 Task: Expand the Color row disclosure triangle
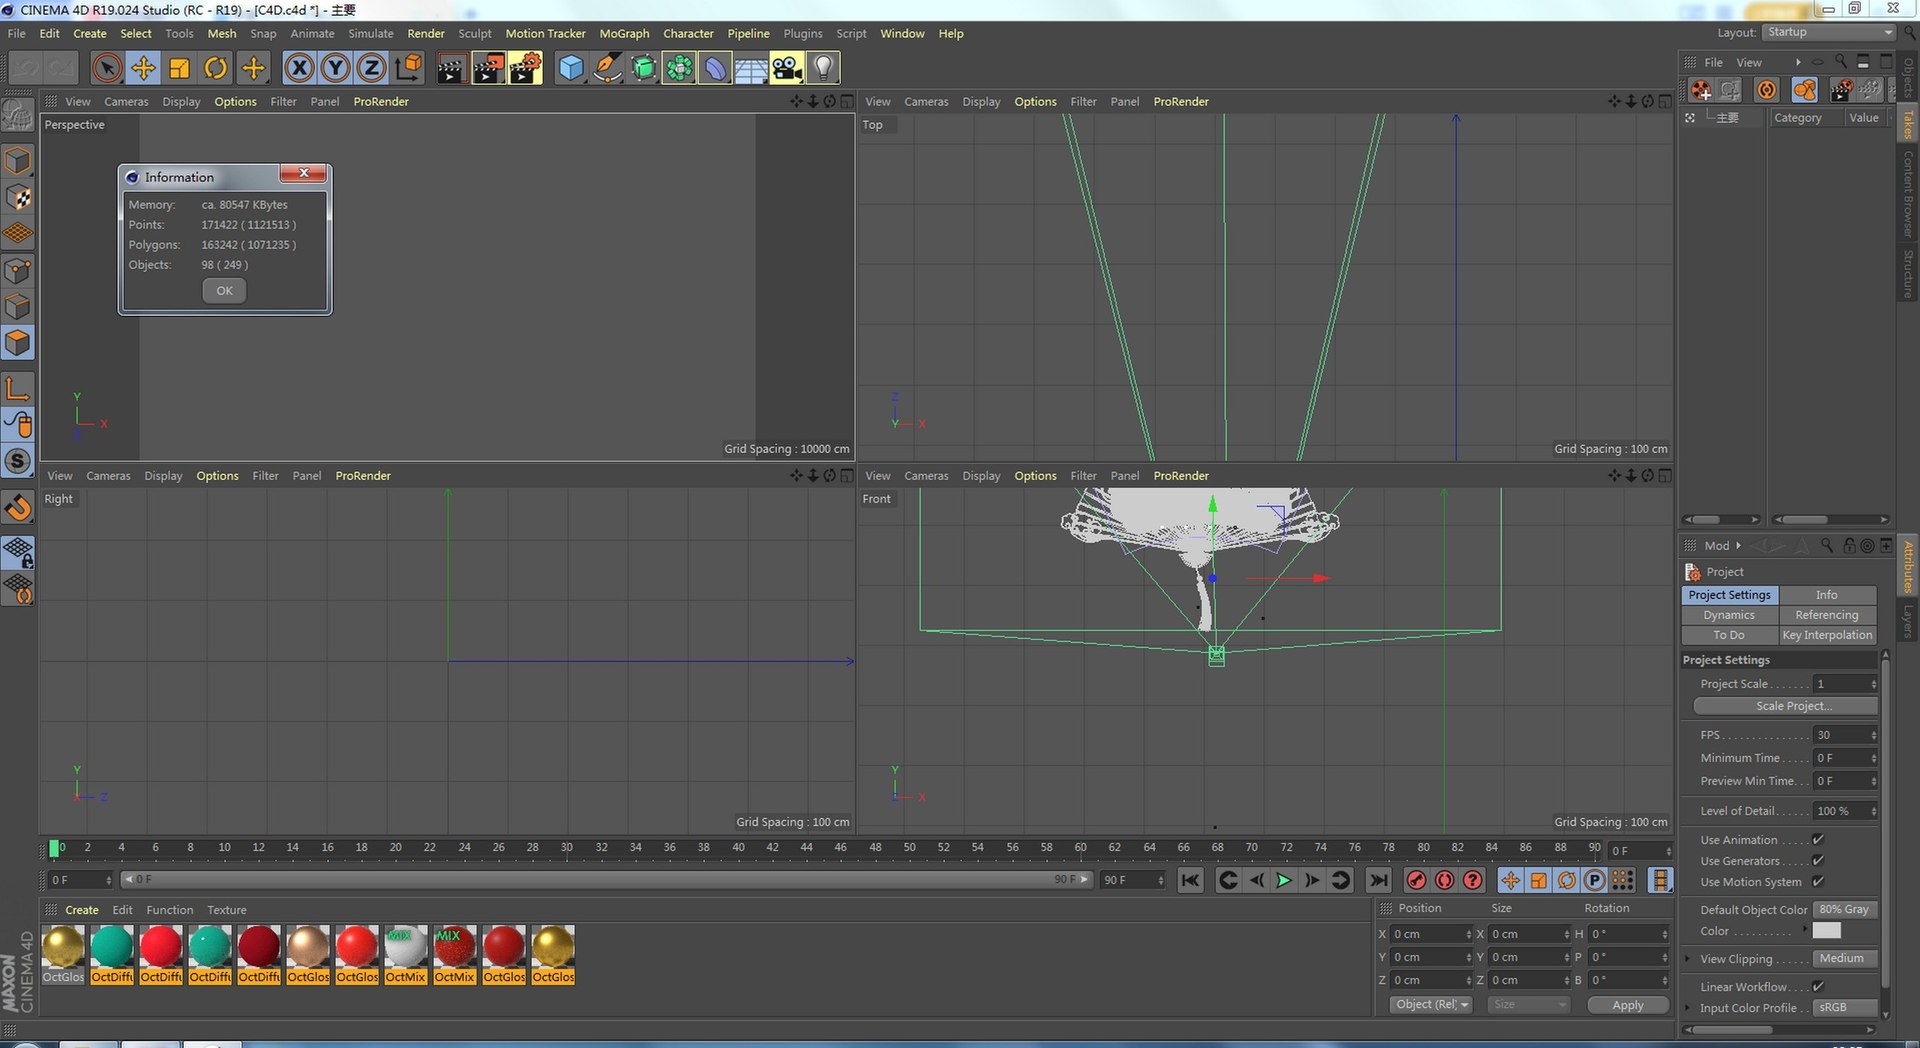[1805, 930]
